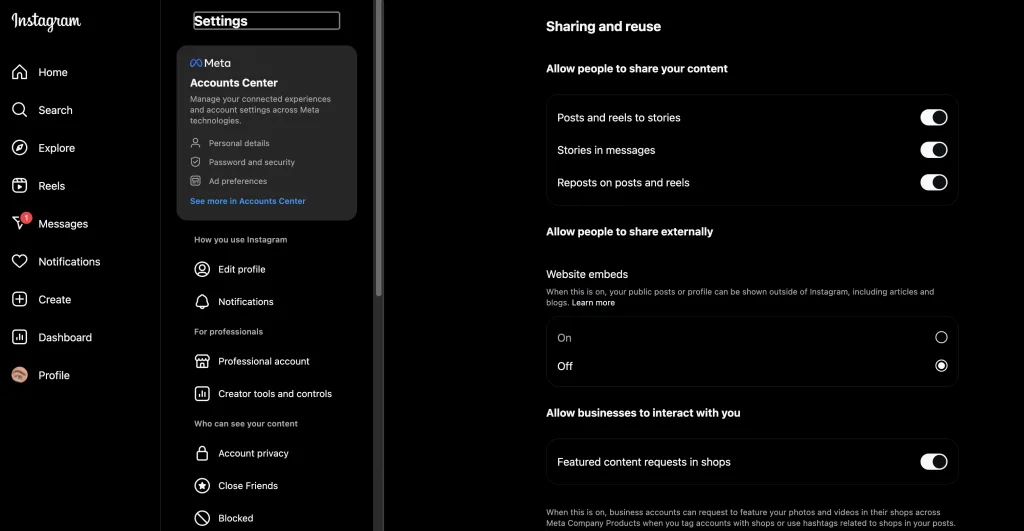Open the Dashboard chart icon
The width and height of the screenshot is (1024, 531).
[20, 337]
